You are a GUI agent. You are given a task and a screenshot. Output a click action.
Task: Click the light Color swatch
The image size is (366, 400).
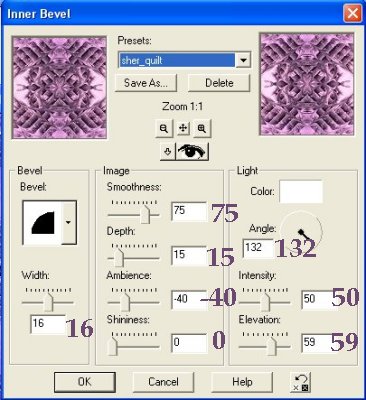pos(301,192)
